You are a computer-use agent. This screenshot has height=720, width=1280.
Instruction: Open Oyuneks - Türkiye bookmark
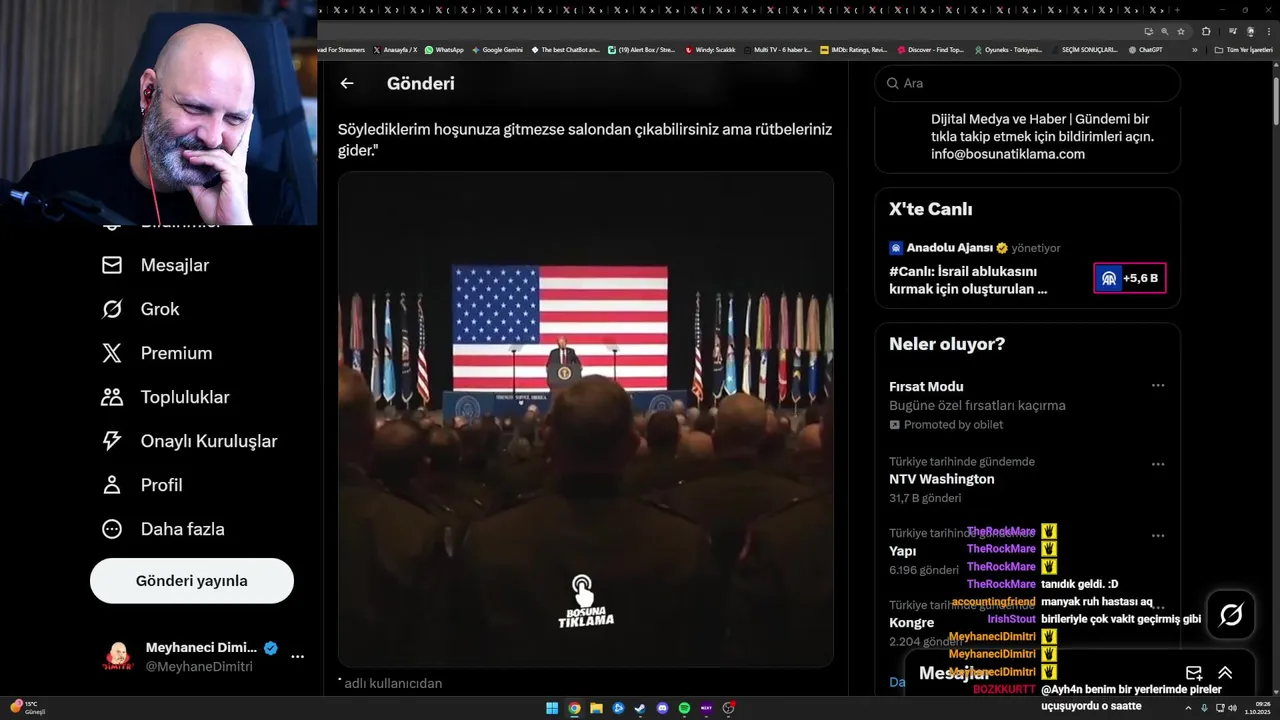click(x=1008, y=50)
